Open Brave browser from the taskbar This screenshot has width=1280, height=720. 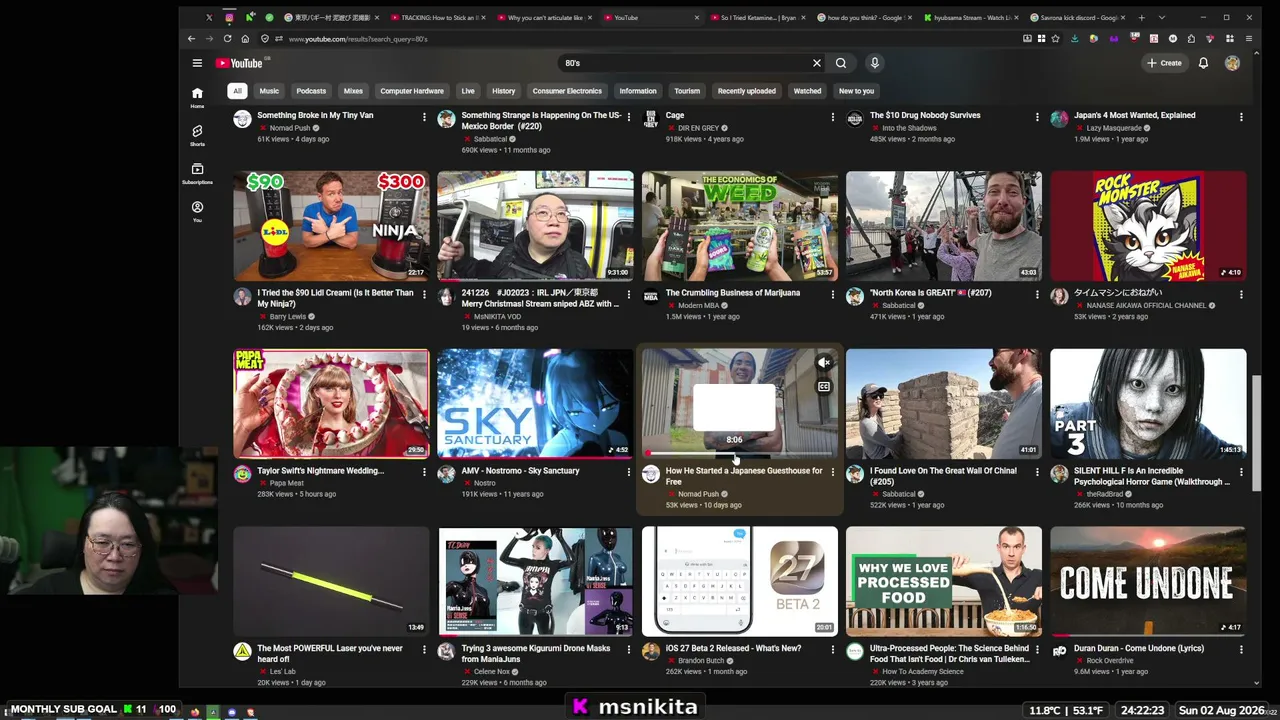[x=250, y=712]
